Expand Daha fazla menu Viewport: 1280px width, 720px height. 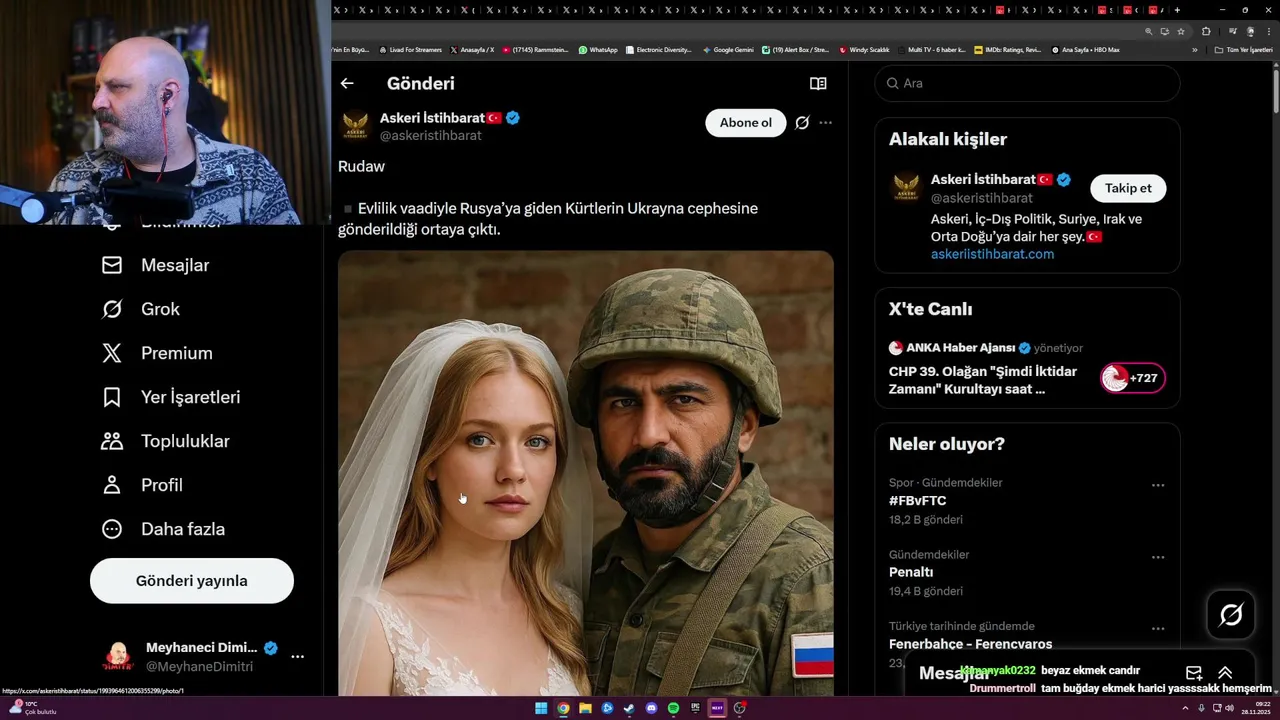point(163,529)
